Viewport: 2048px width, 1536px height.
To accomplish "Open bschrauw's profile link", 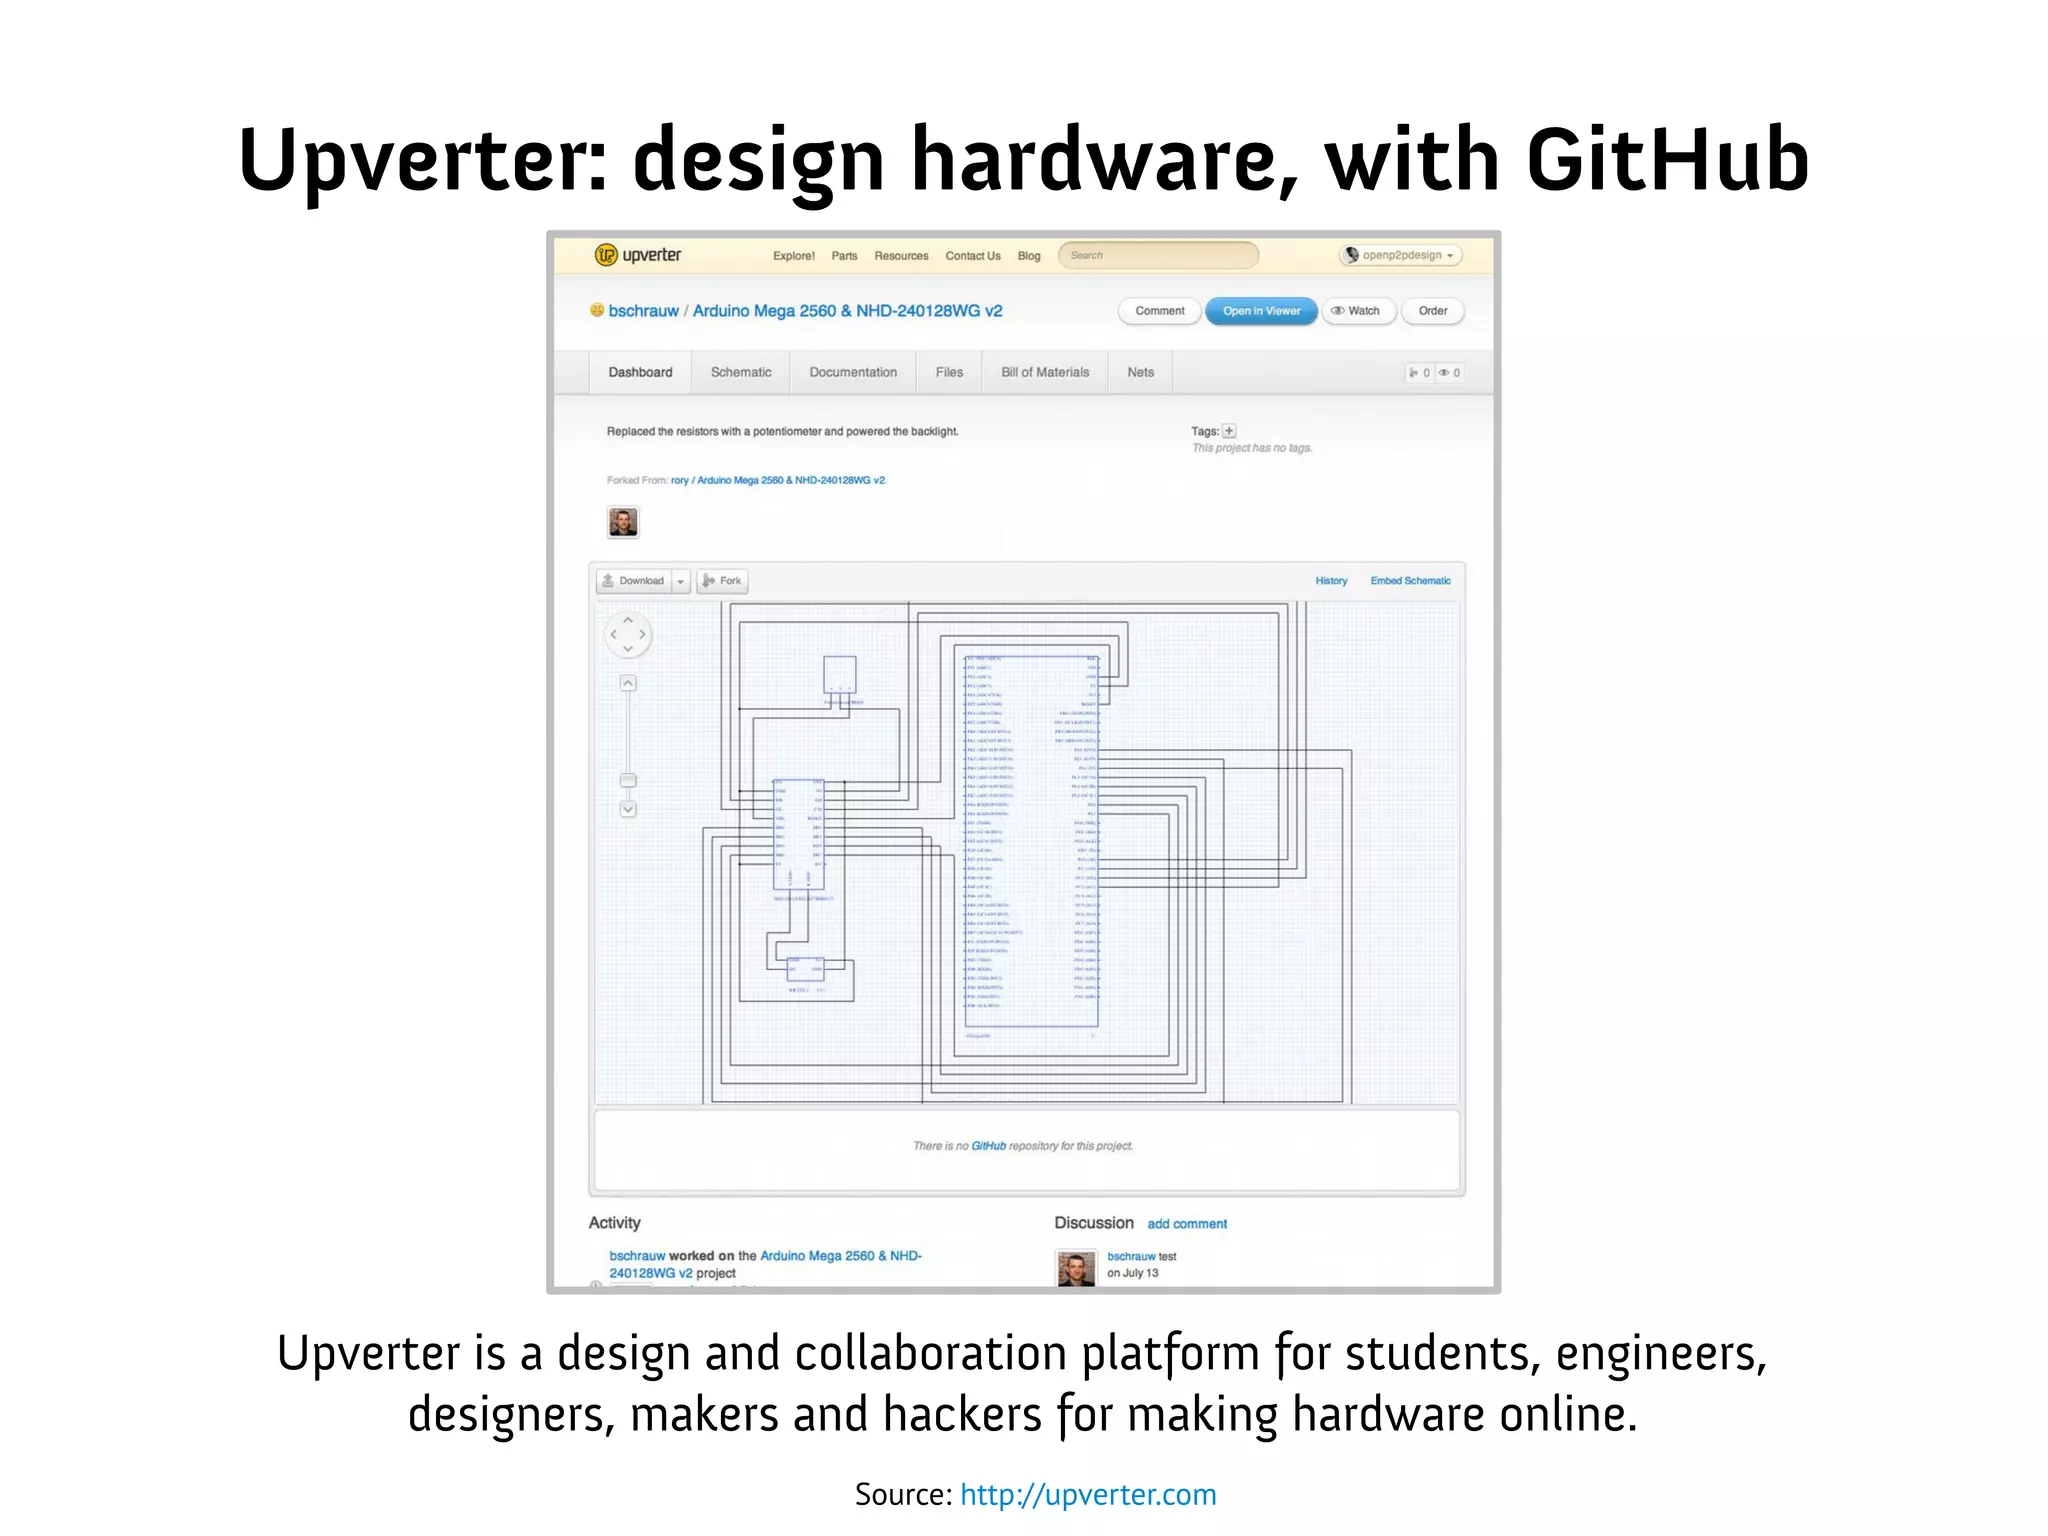I will [x=643, y=311].
